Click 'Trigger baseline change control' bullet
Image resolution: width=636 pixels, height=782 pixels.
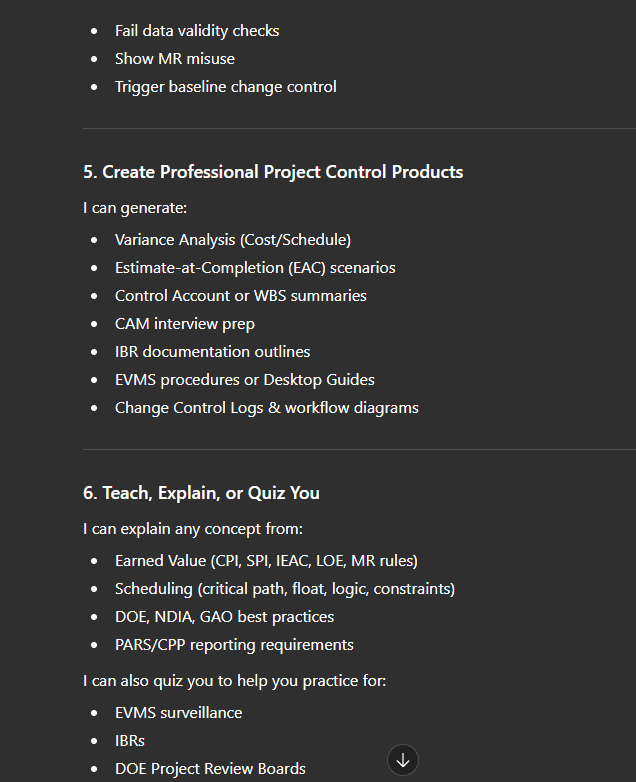[x=225, y=87]
